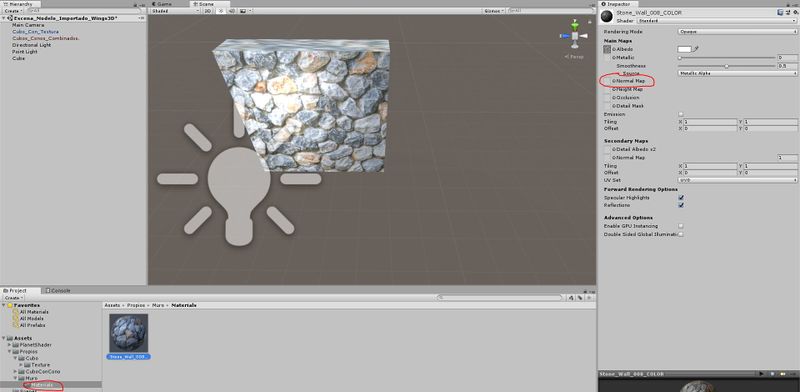Viewport: 800px width, 392px height.
Task: Open the UV Set dropdown
Action: [x=737, y=180]
